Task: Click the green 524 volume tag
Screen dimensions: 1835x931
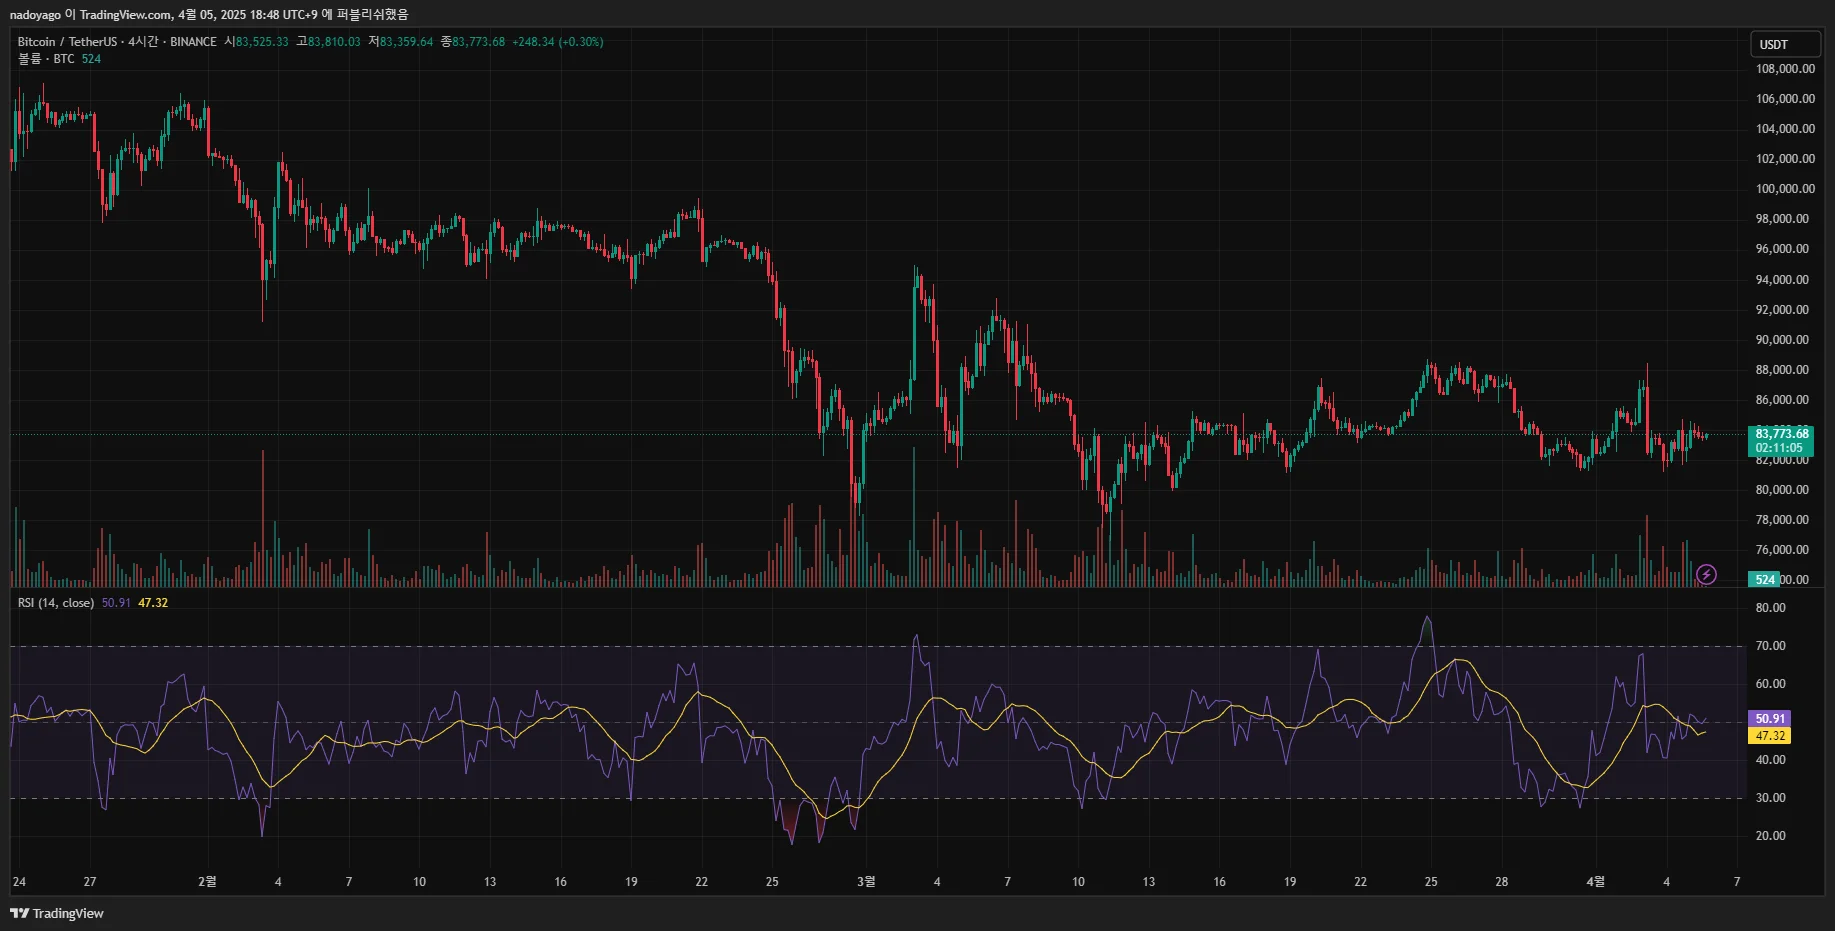Action: pyautogui.click(x=1764, y=579)
